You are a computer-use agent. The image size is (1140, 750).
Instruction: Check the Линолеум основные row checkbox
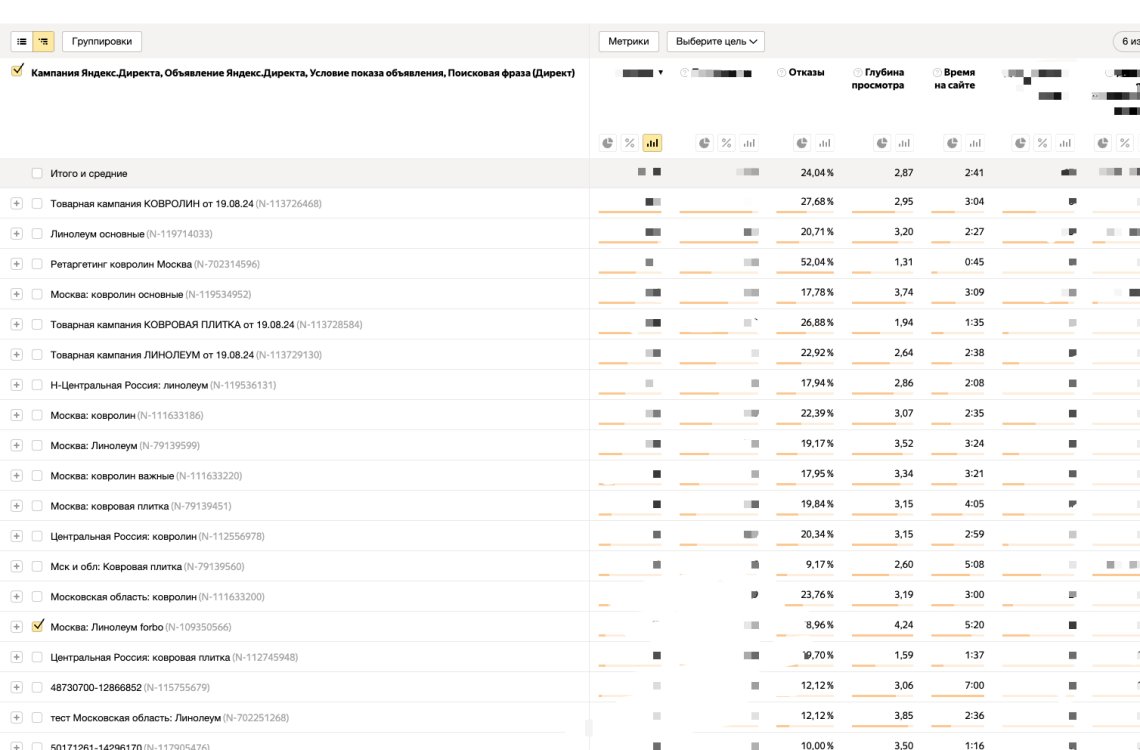click(37, 233)
